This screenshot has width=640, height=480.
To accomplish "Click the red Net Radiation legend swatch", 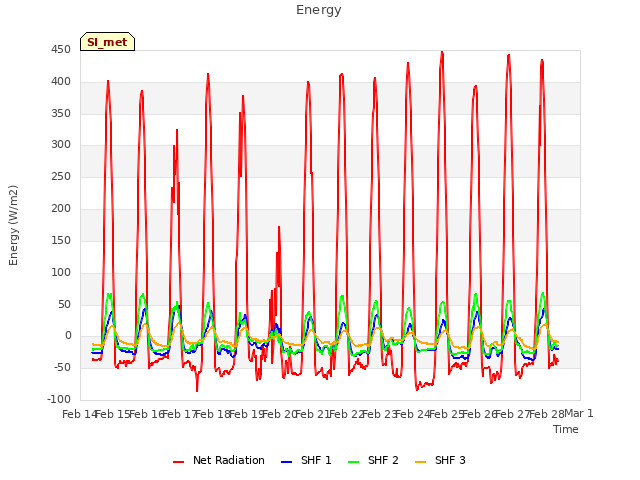I will click(x=178, y=462).
